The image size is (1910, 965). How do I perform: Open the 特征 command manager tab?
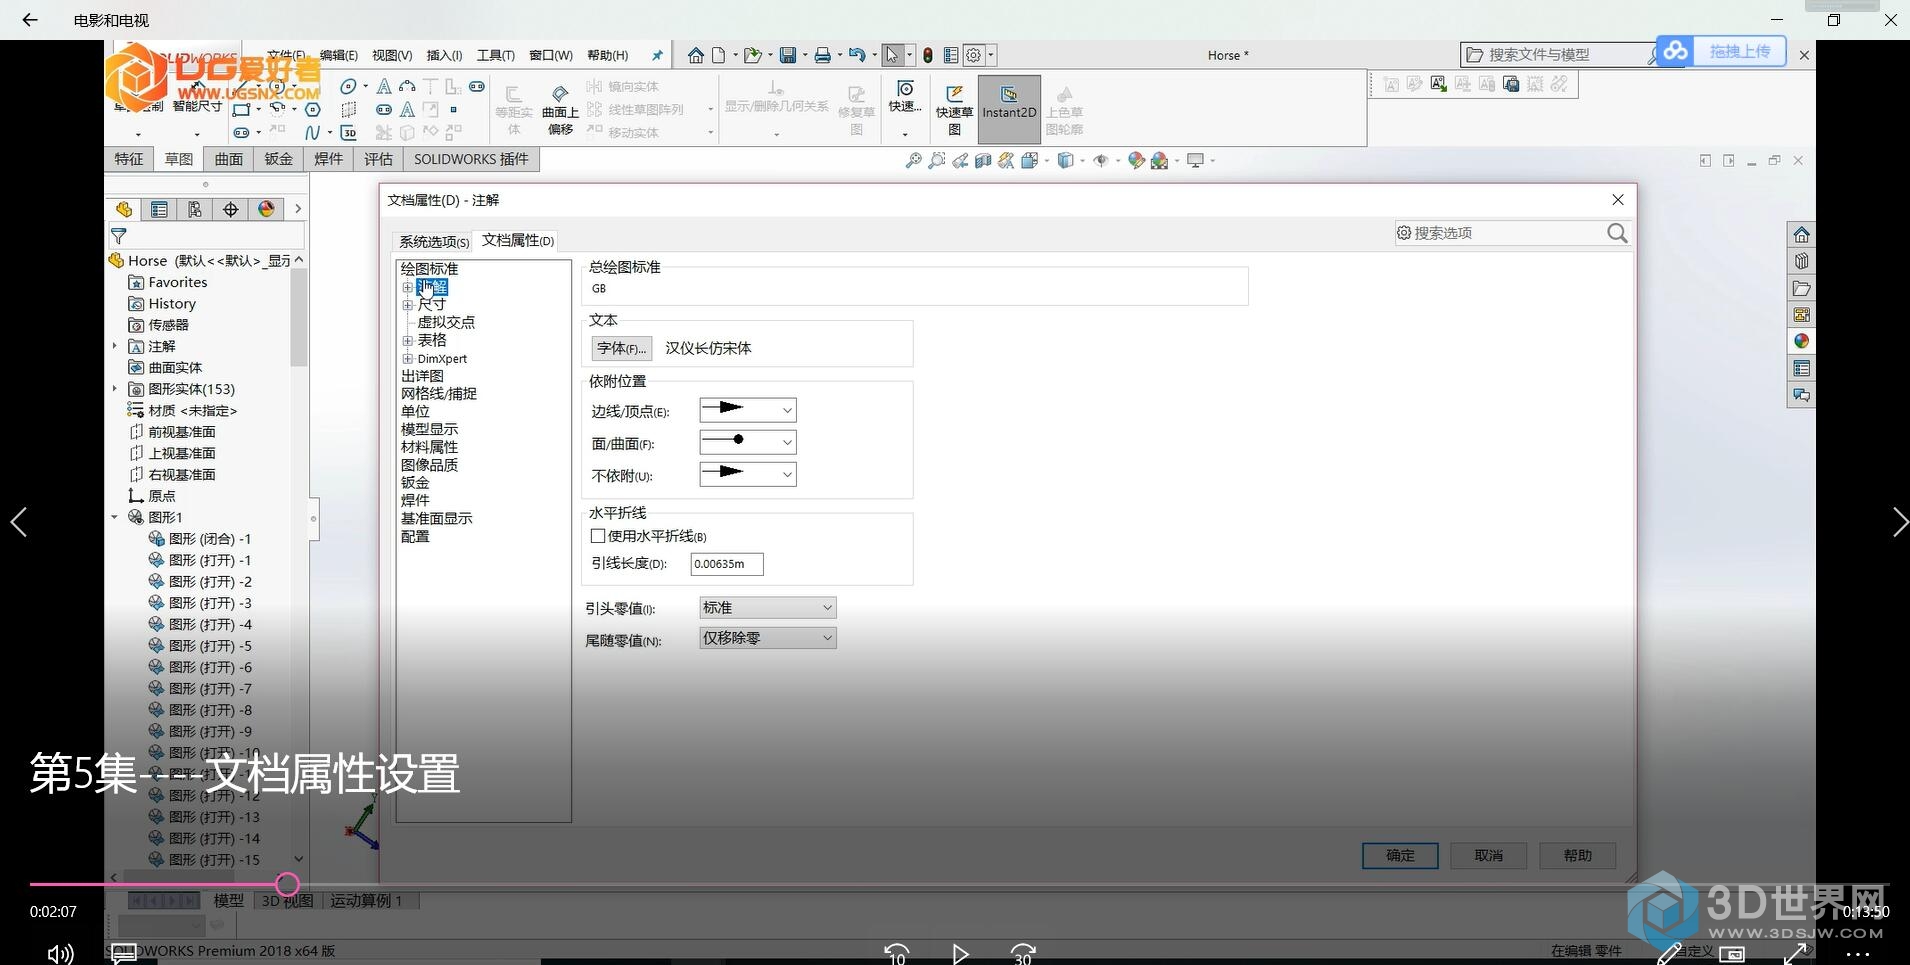pyautogui.click(x=128, y=159)
